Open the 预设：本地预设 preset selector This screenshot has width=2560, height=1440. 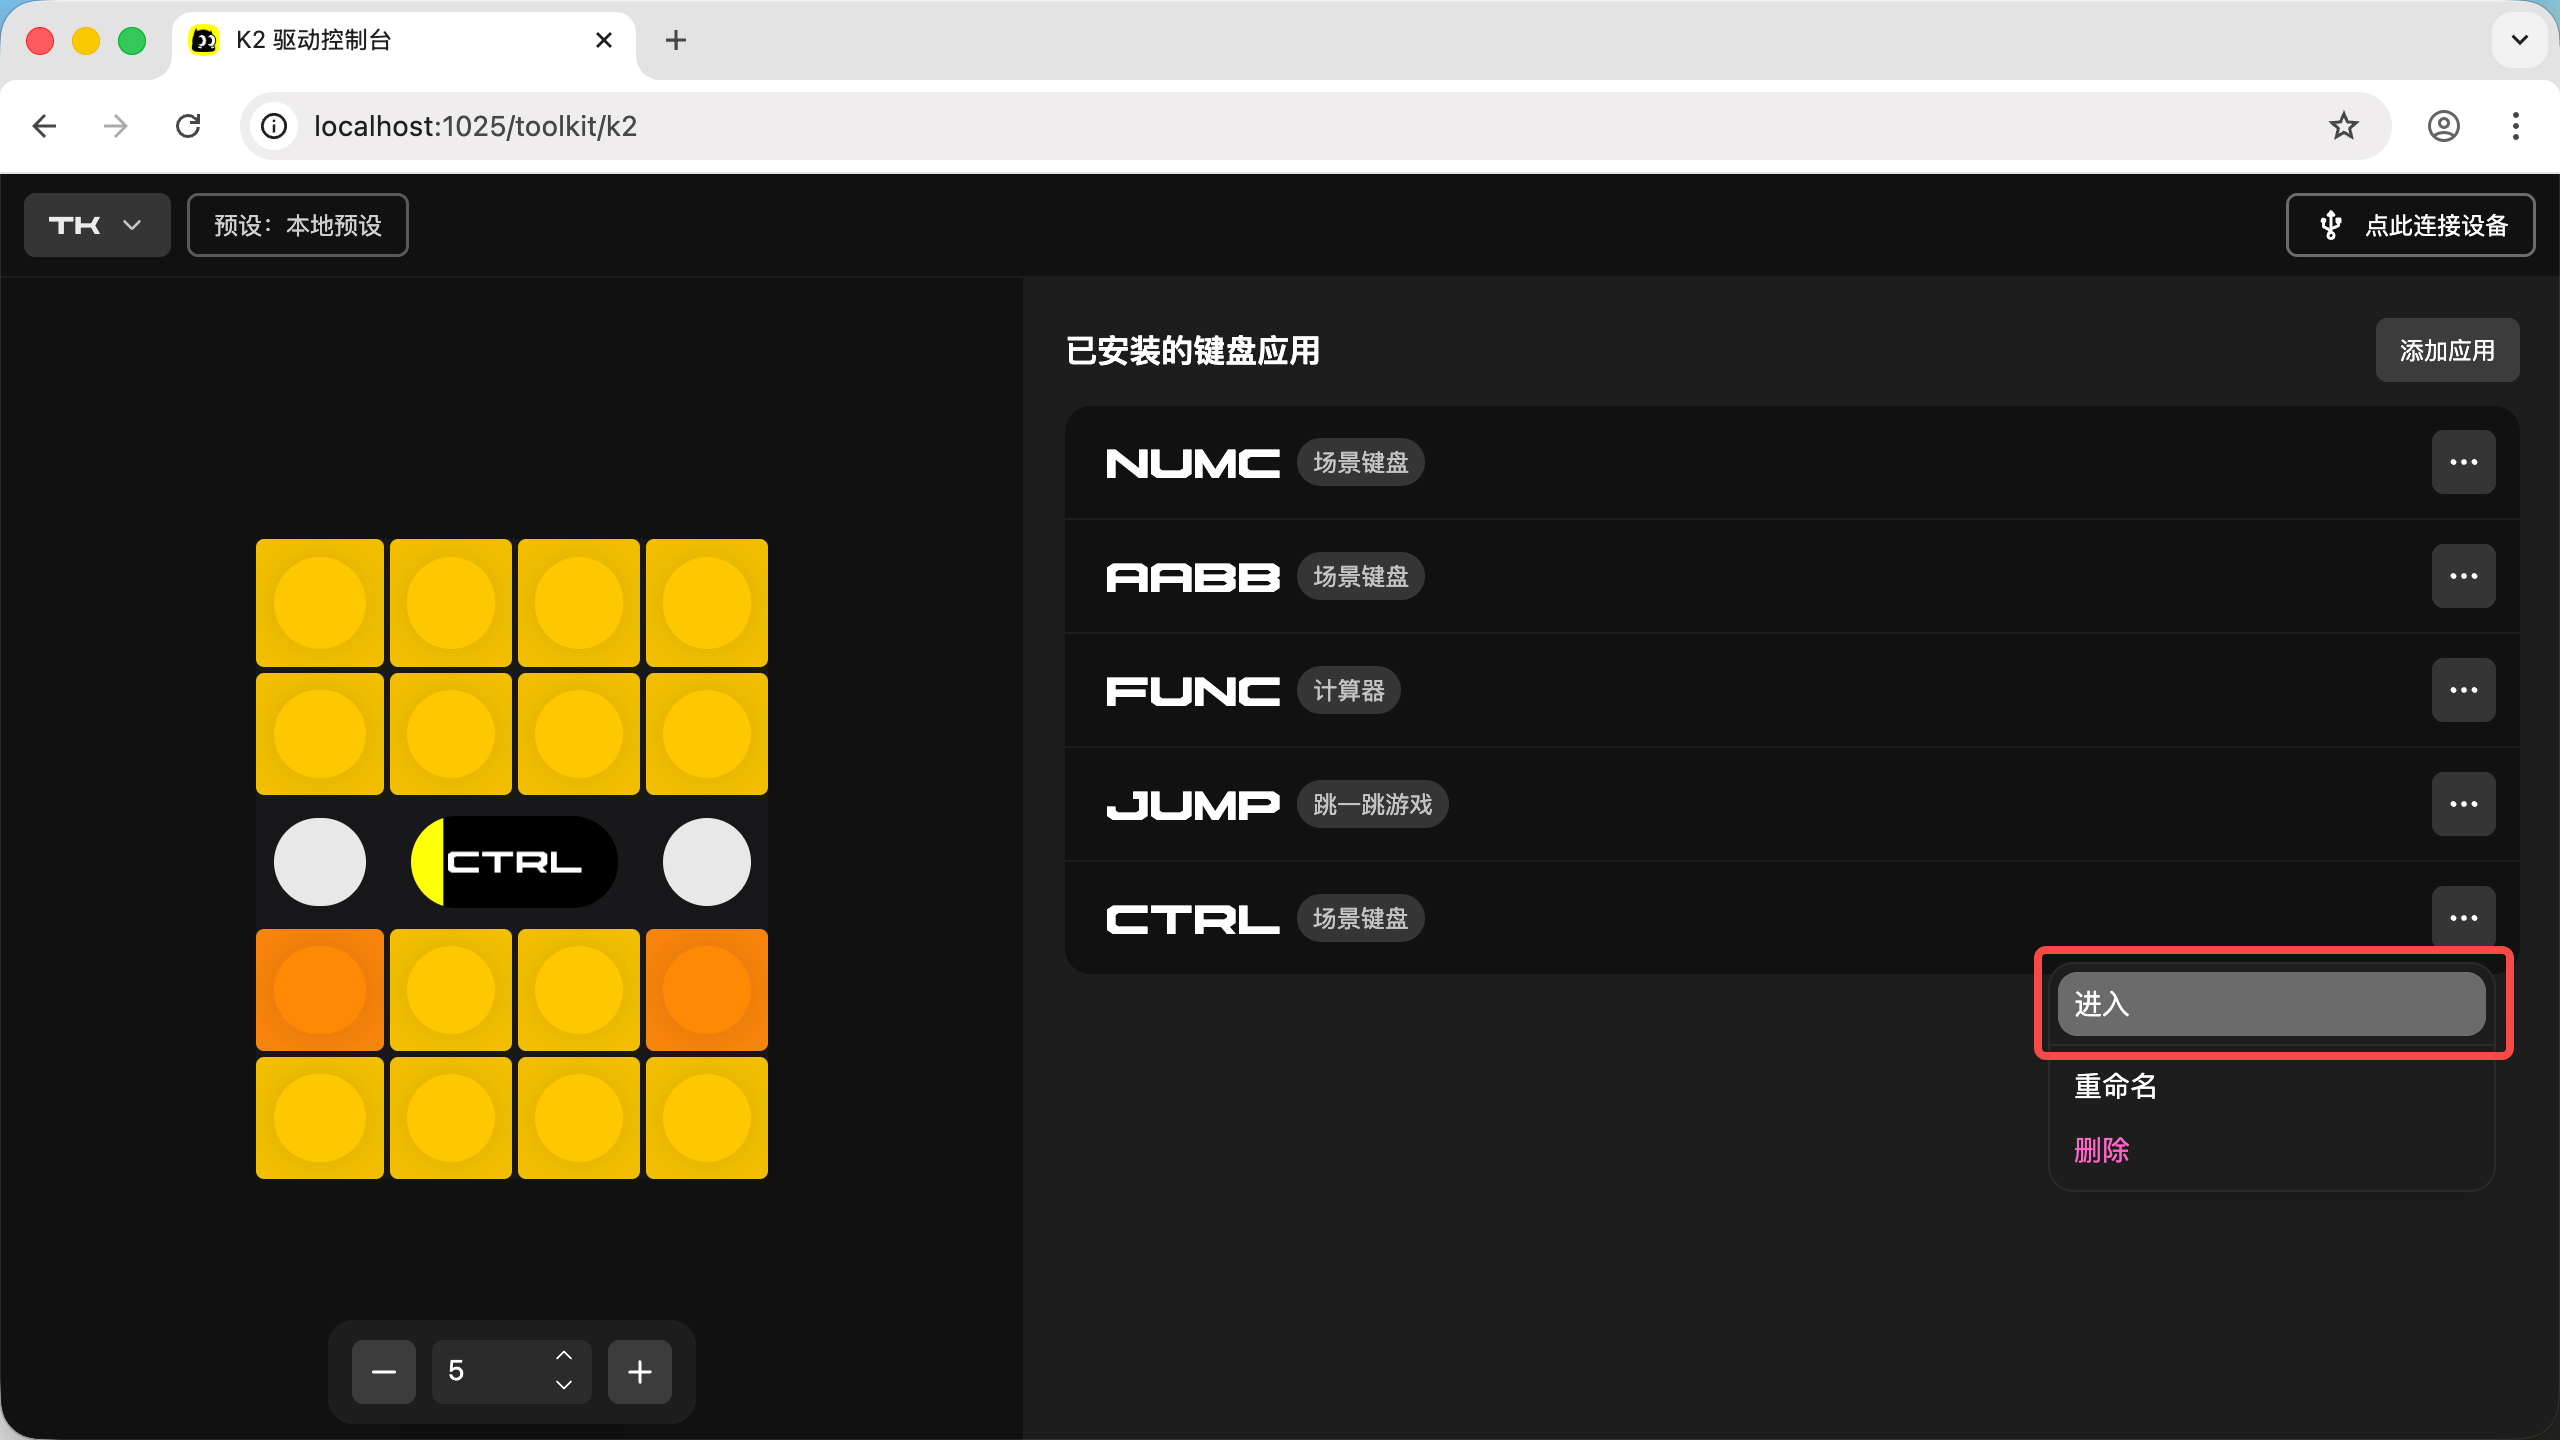click(x=298, y=225)
